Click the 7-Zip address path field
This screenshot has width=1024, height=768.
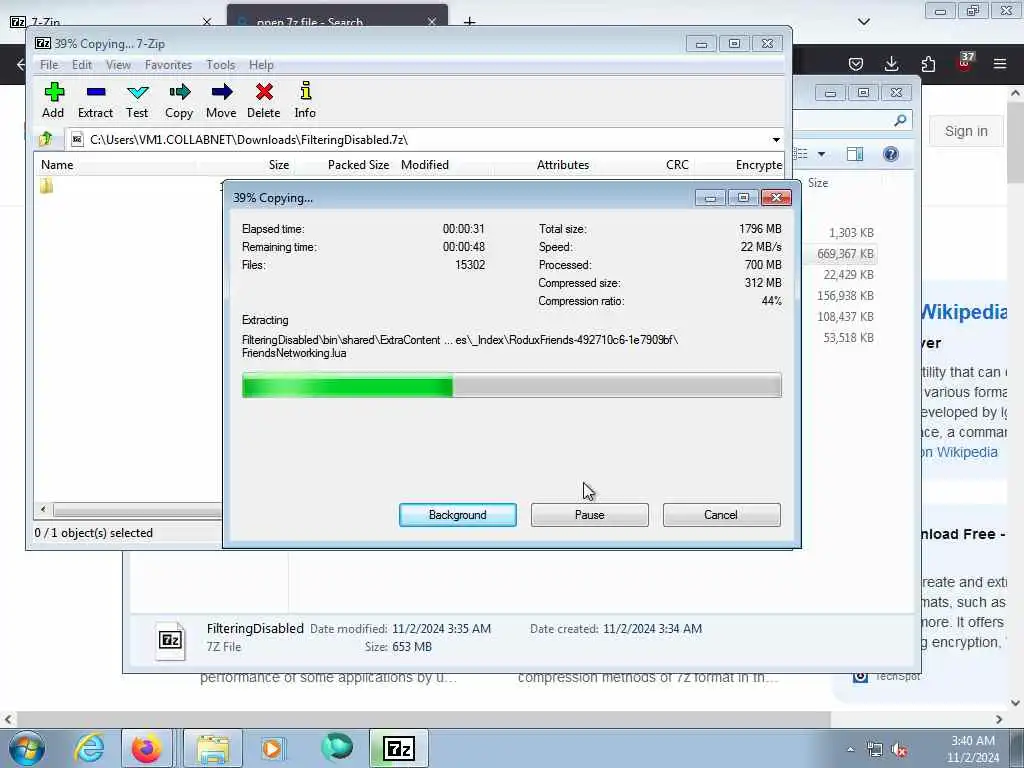click(x=418, y=139)
